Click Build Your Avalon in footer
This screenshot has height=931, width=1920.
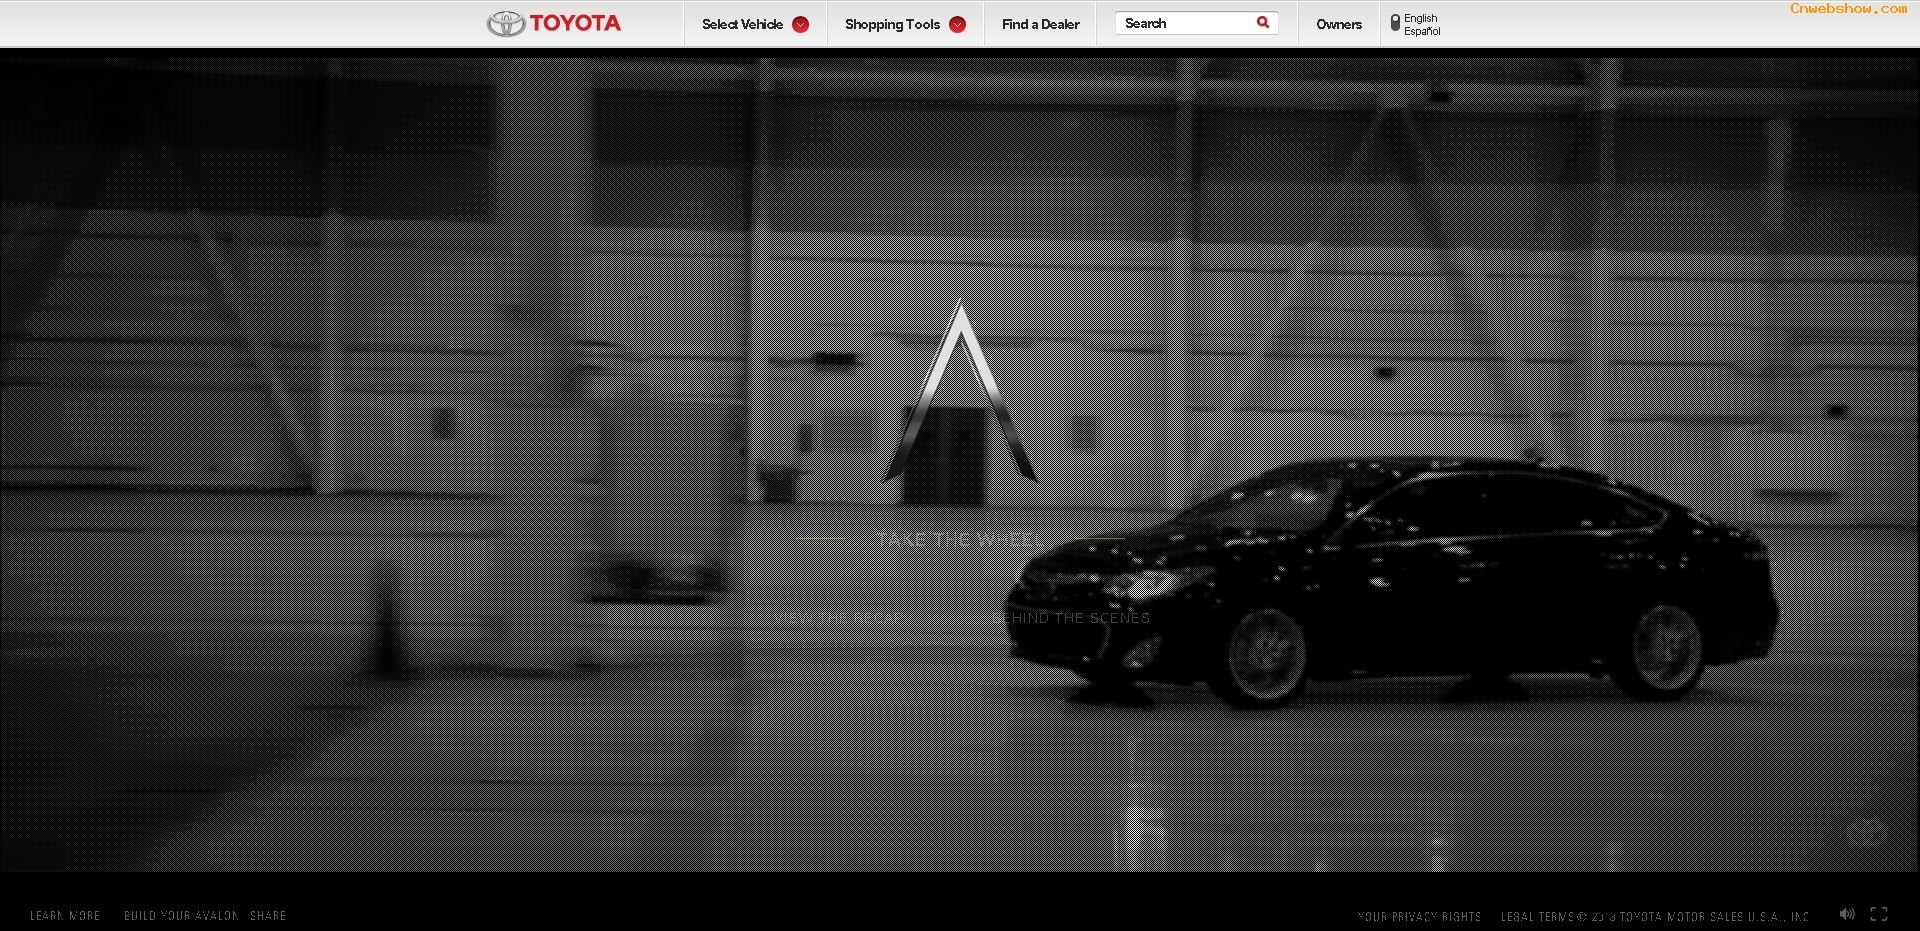(181, 915)
